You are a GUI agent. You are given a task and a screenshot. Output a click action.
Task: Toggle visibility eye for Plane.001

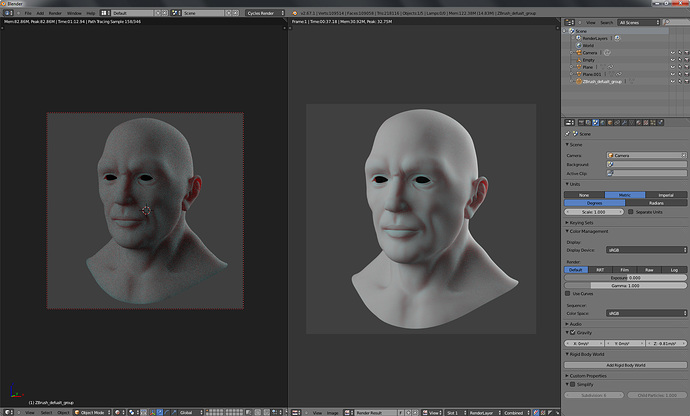(x=672, y=74)
